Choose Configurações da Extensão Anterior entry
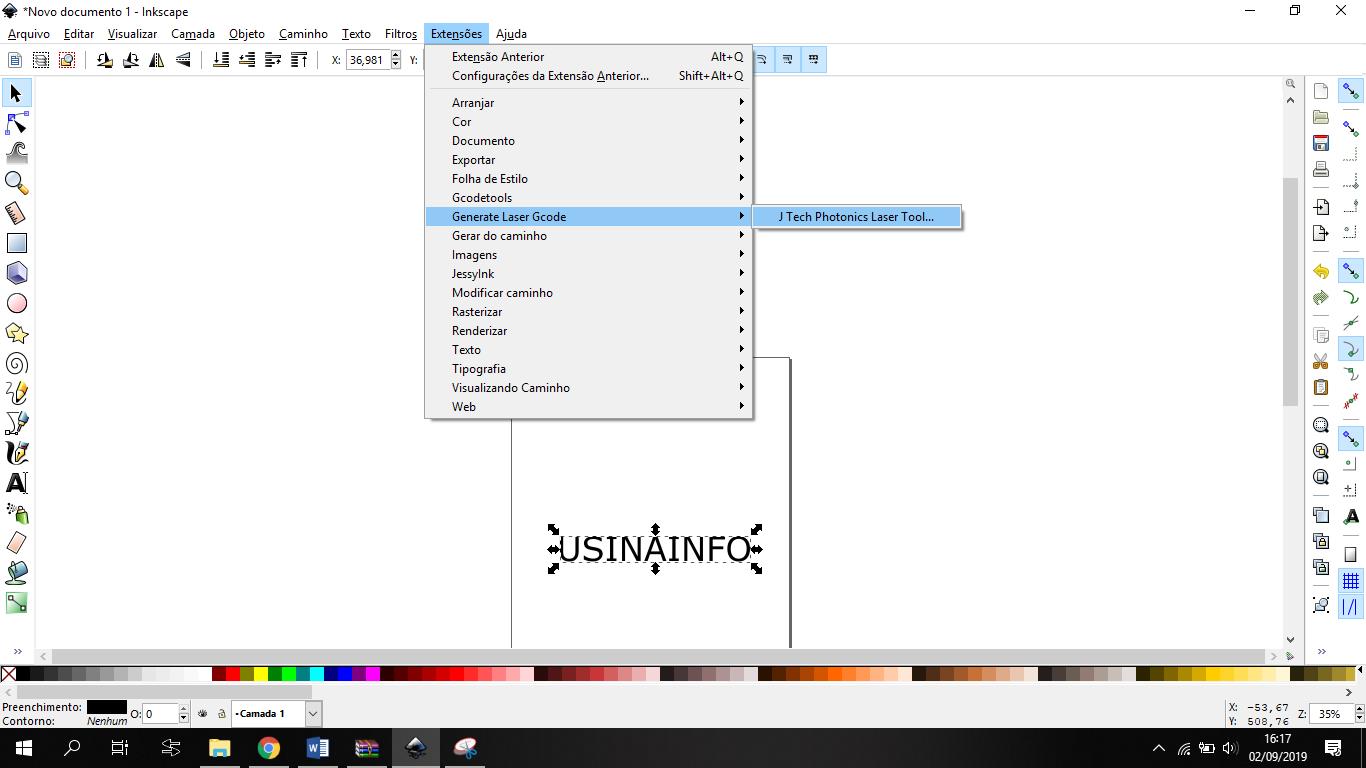 pos(589,76)
